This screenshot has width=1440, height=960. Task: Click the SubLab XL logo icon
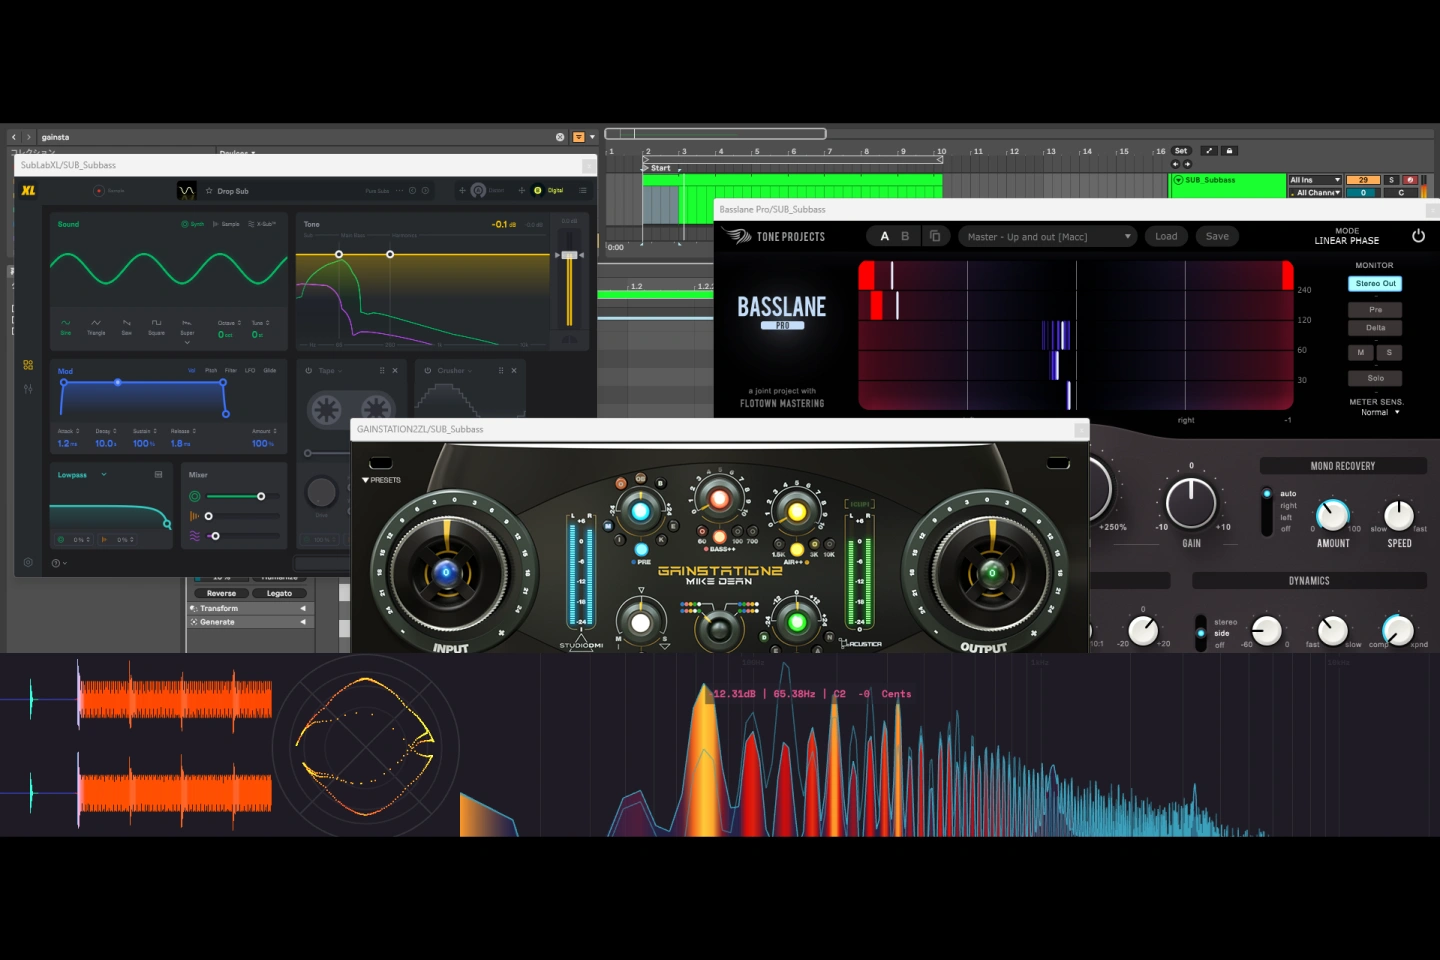pyautogui.click(x=28, y=190)
